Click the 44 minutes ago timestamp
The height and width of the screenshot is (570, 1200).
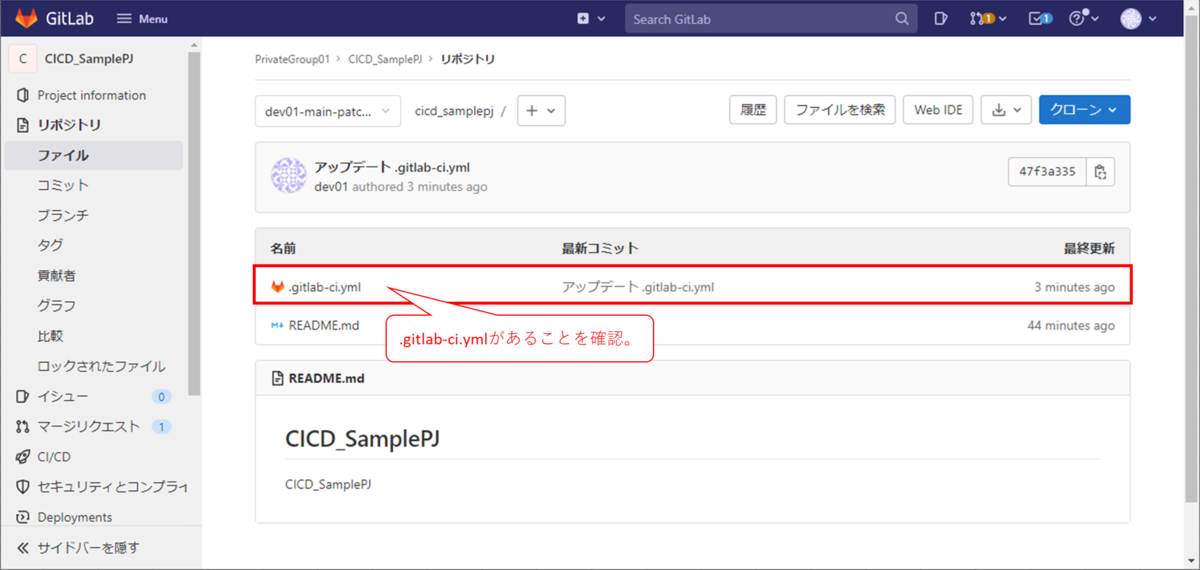click(1071, 325)
